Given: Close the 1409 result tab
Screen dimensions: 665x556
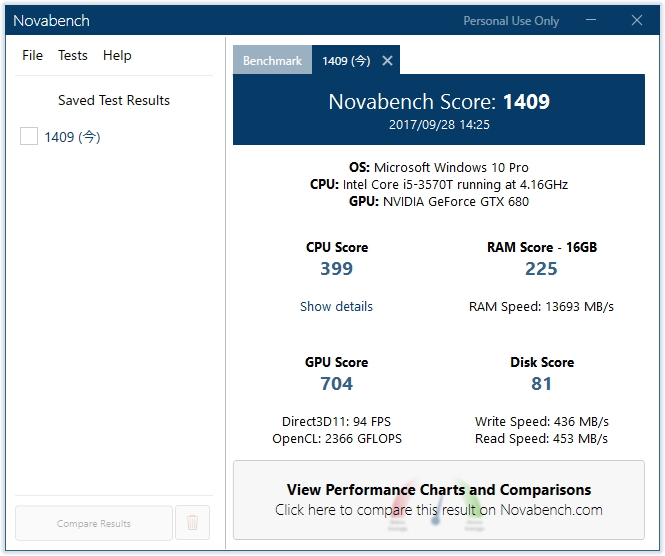Looking at the screenshot, I should (387, 61).
